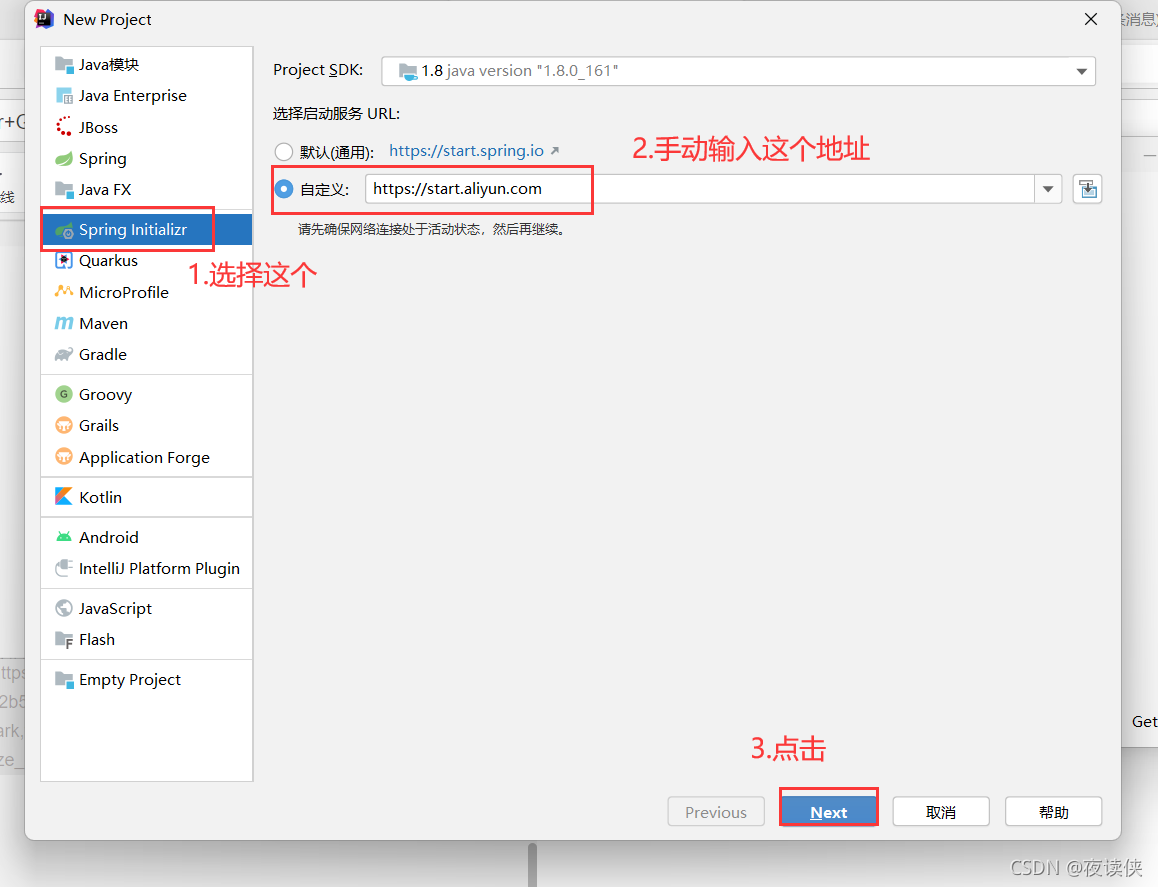1158x887 pixels.
Task: Select Kotlin project type
Action: [x=147, y=497]
